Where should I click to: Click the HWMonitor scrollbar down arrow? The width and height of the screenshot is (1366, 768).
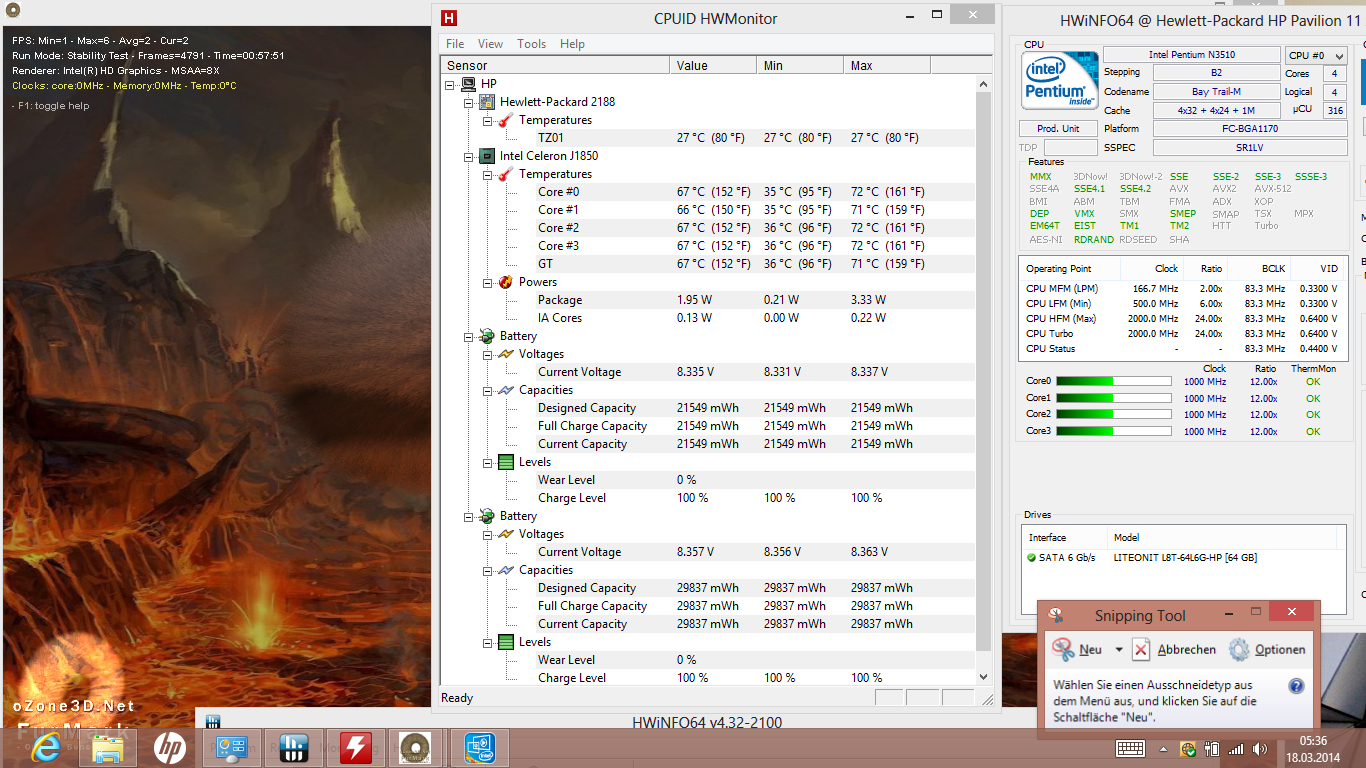(983, 676)
